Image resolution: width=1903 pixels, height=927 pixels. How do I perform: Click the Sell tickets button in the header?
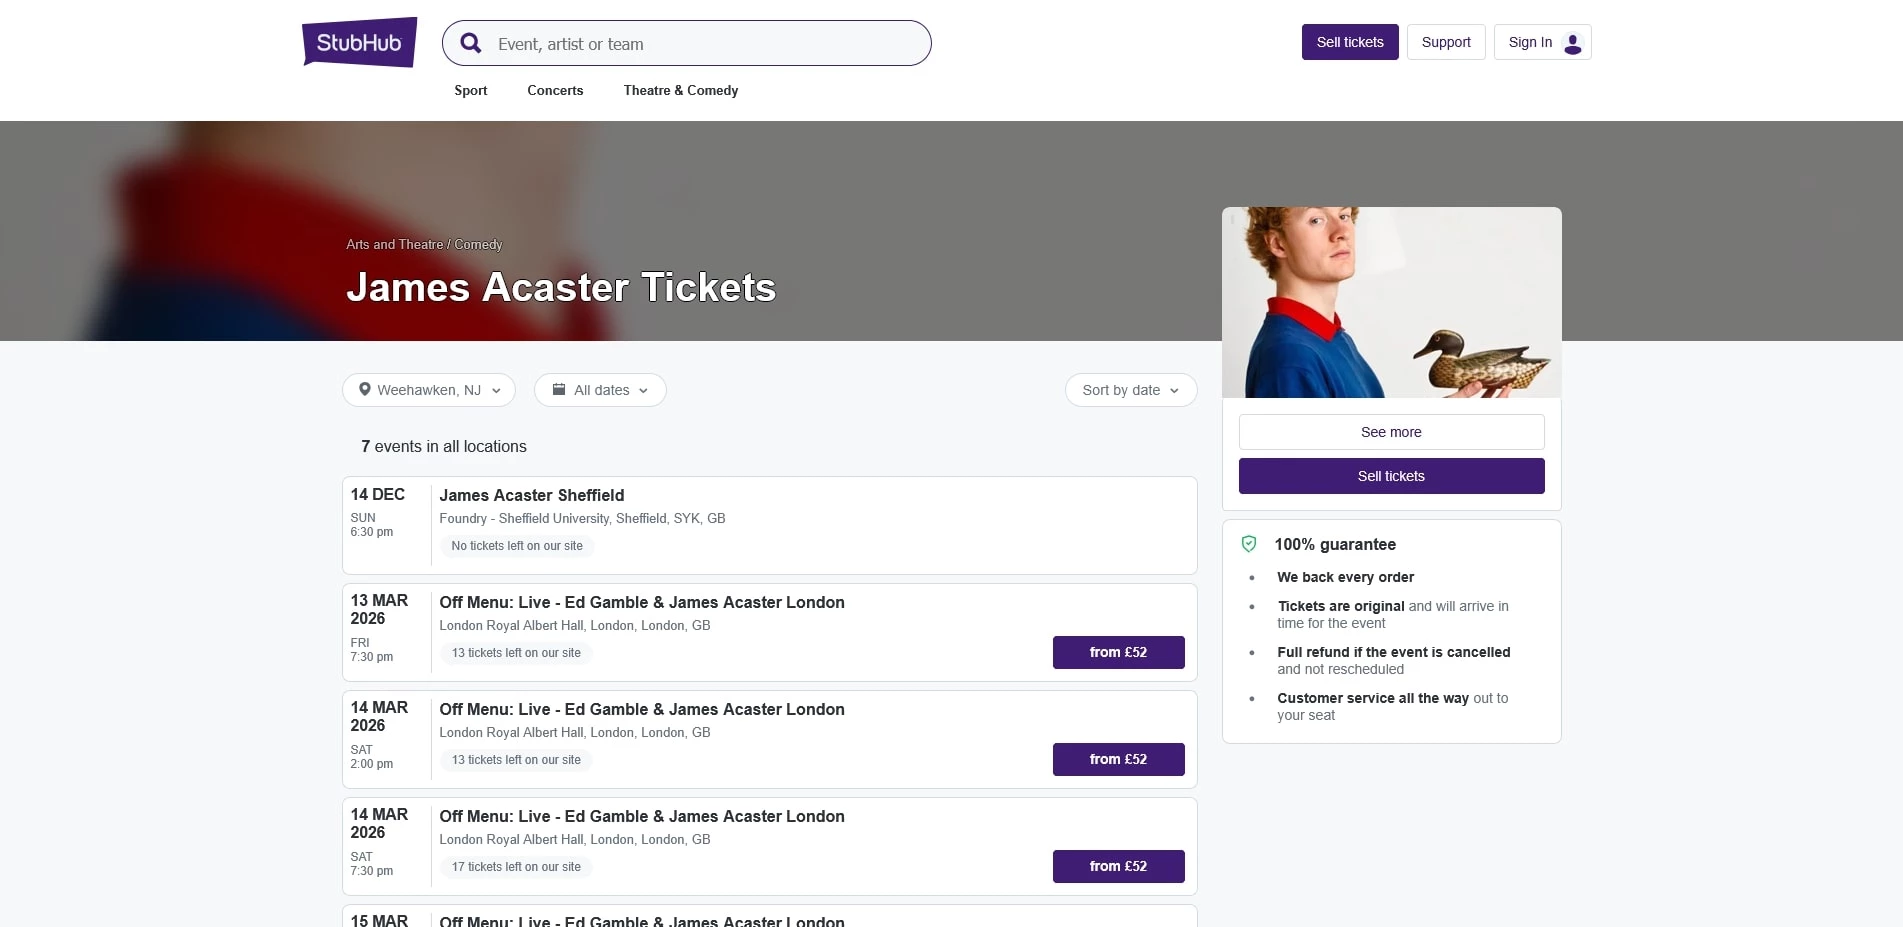[1349, 42]
